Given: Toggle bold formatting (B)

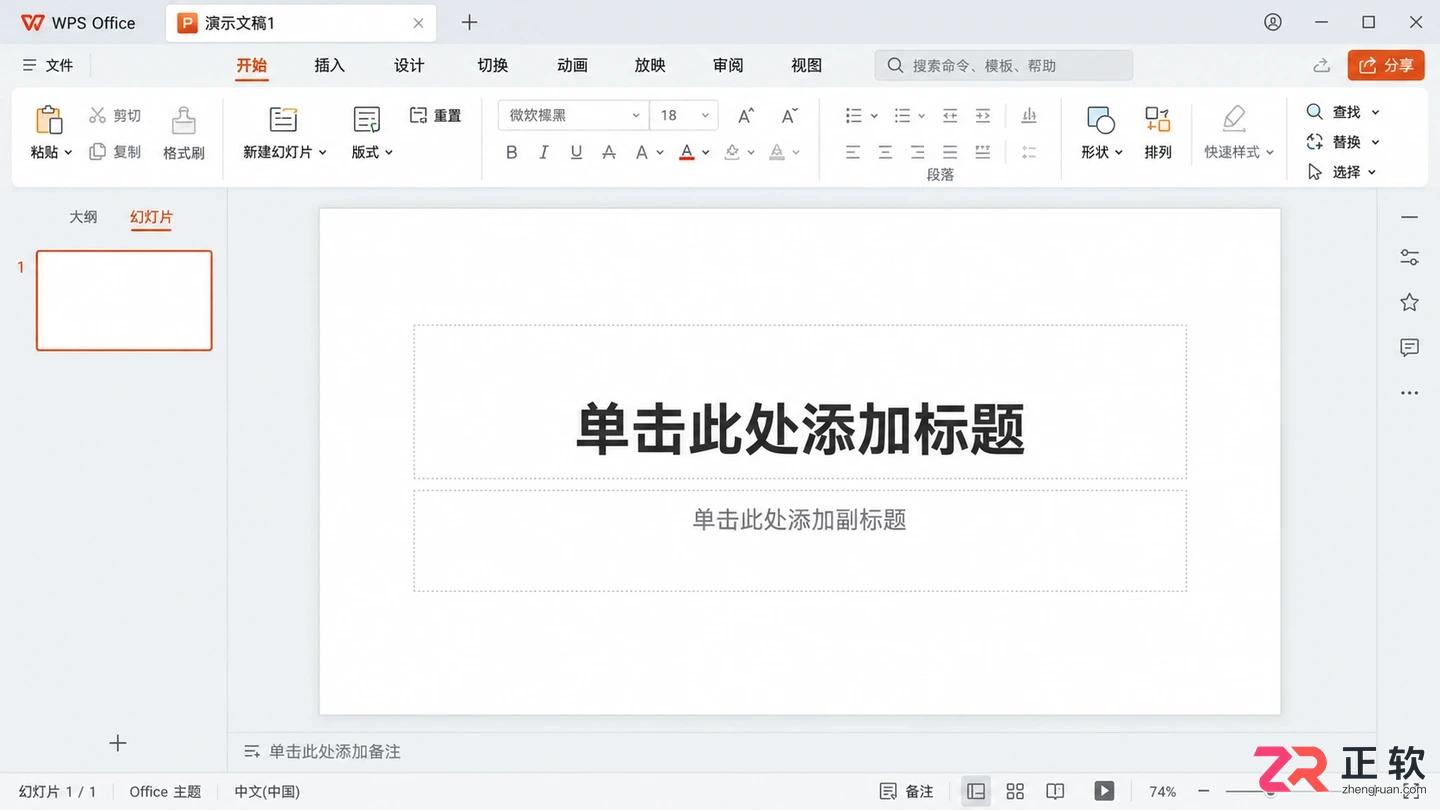Looking at the screenshot, I should 512,152.
